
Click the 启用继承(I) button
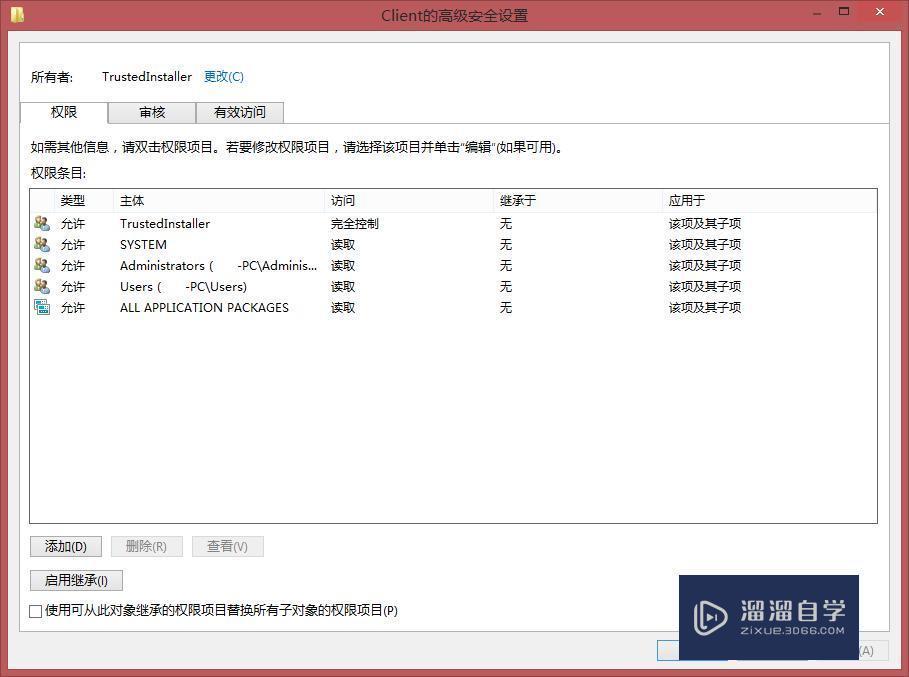pyautogui.click(x=76, y=580)
